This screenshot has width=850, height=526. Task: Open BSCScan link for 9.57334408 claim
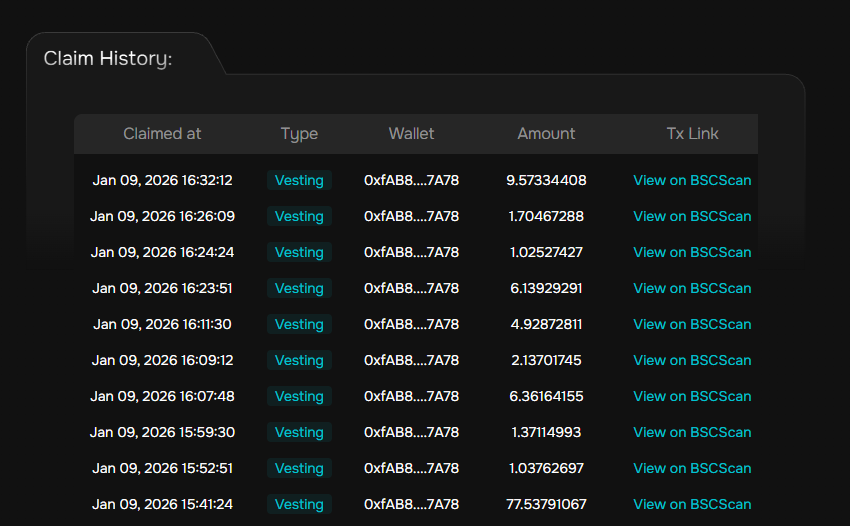tap(692, 181)
